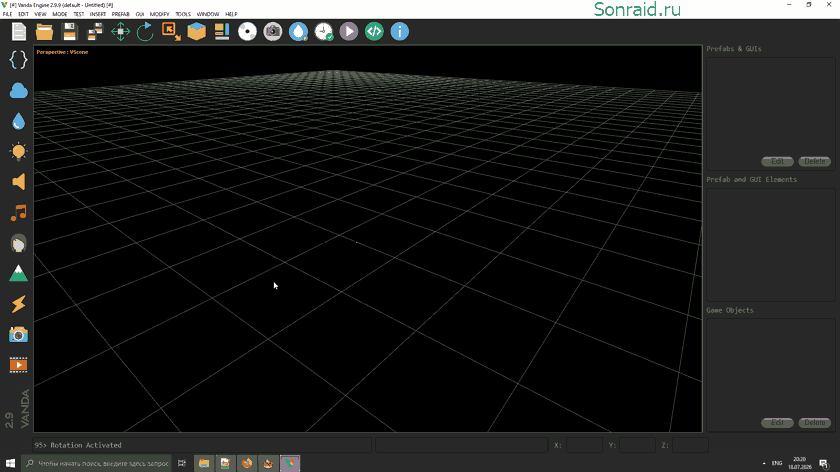Open the FILE menu

click(8, 14)
